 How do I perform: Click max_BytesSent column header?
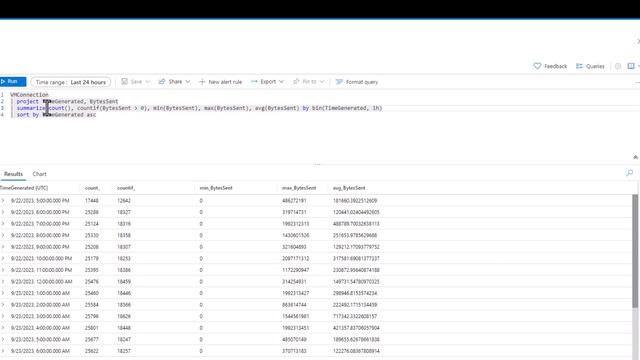point(299,188)
